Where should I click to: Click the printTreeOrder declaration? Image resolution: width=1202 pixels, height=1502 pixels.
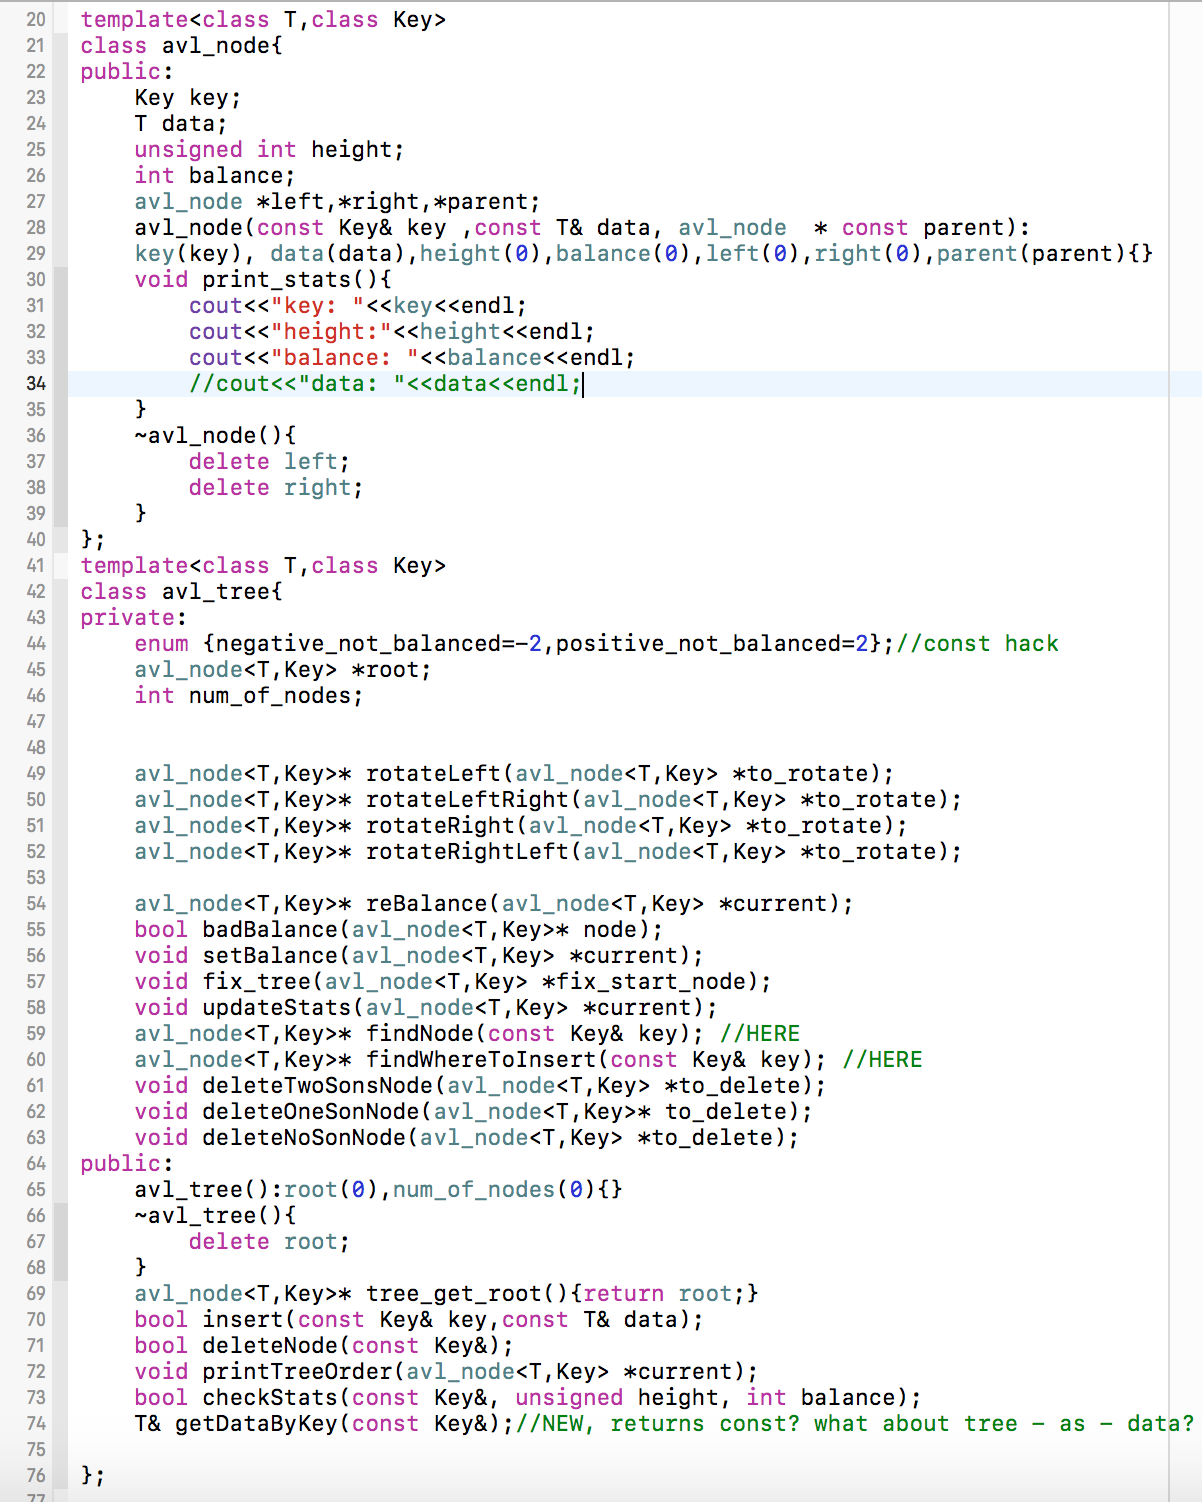click(x=446, y=1372)
